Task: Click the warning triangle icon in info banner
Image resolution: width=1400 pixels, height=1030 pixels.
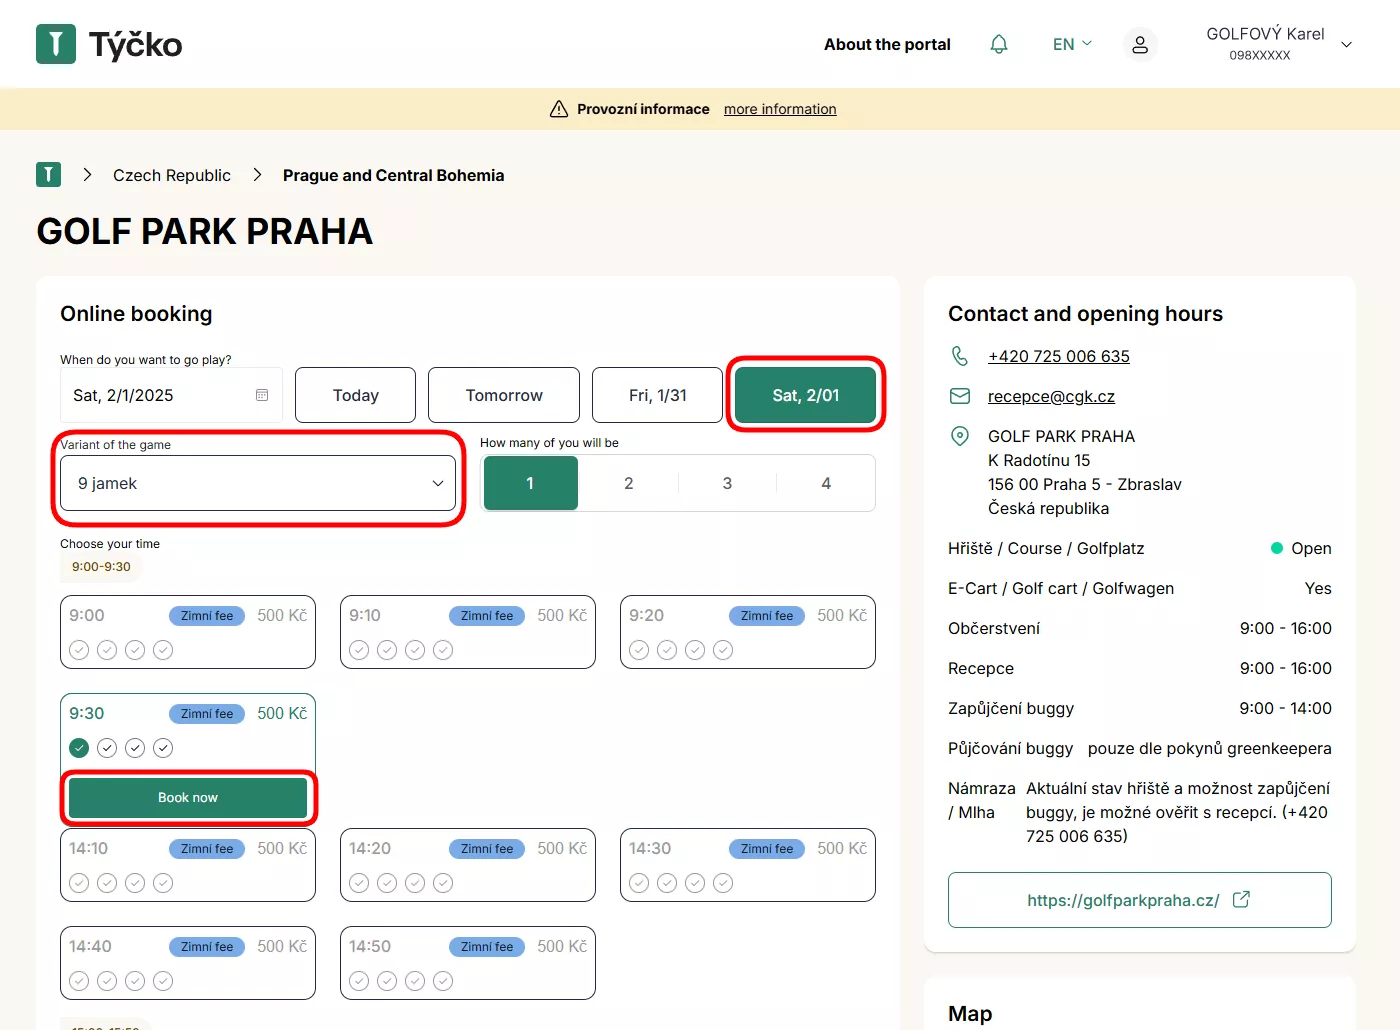Action: point(559,109)
